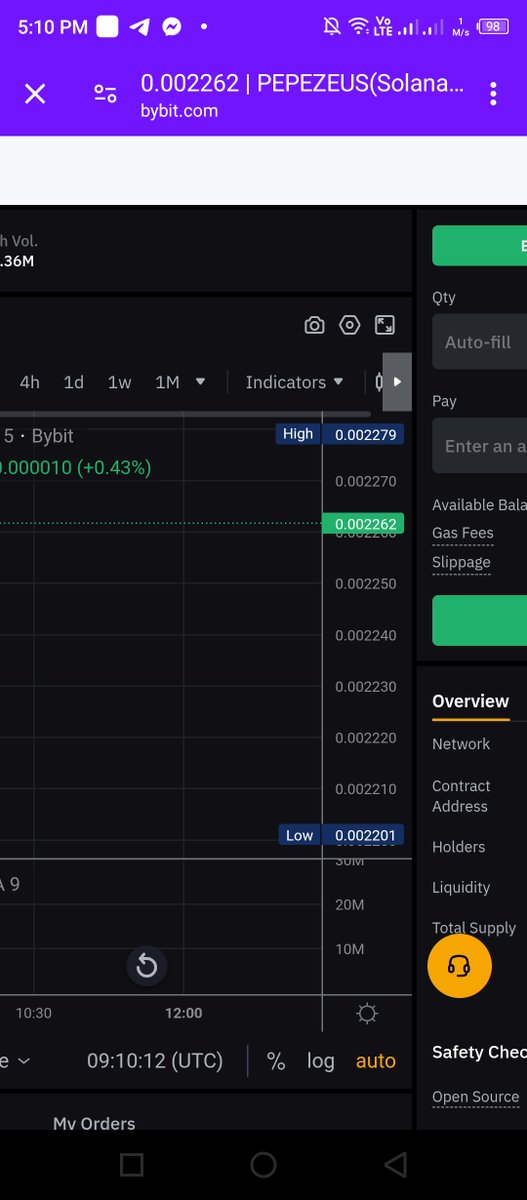This screenshot has height=1200, width=527.
Task: Click the Low price label 0.002201
Action: tap(340, 835)
